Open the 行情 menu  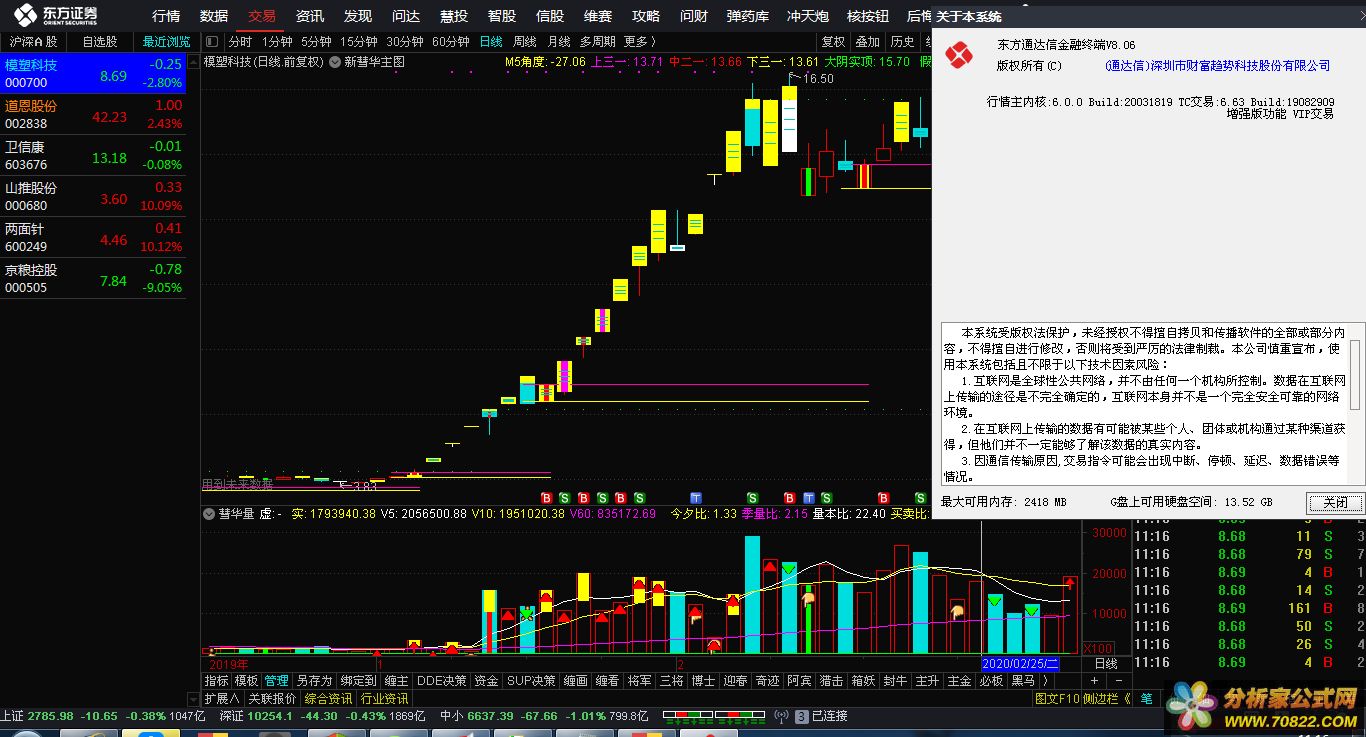[x=166, y=15]
